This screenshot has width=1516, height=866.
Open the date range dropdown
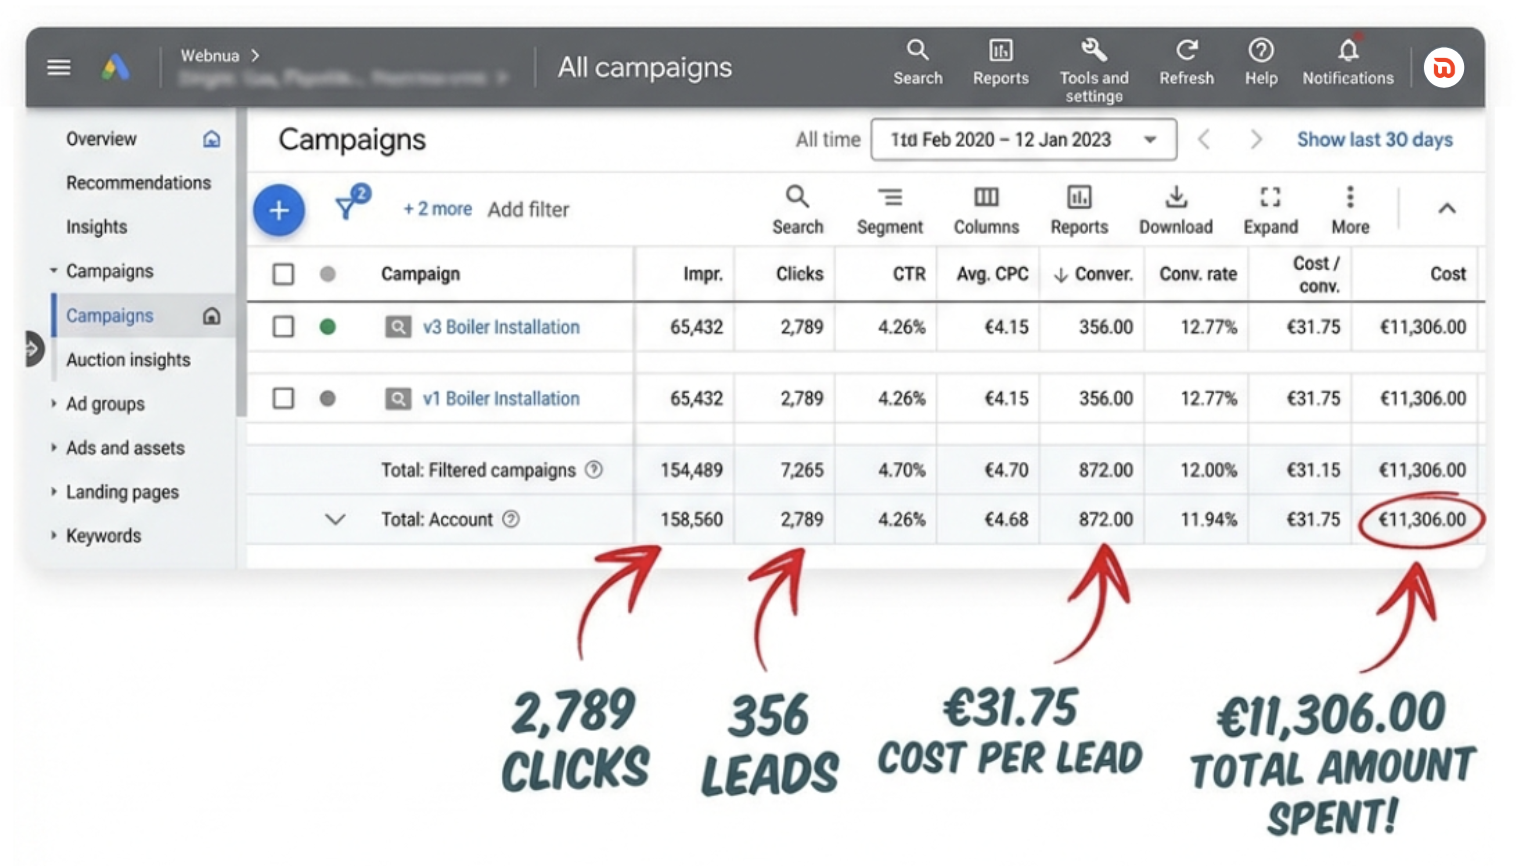coord(1024,140)
